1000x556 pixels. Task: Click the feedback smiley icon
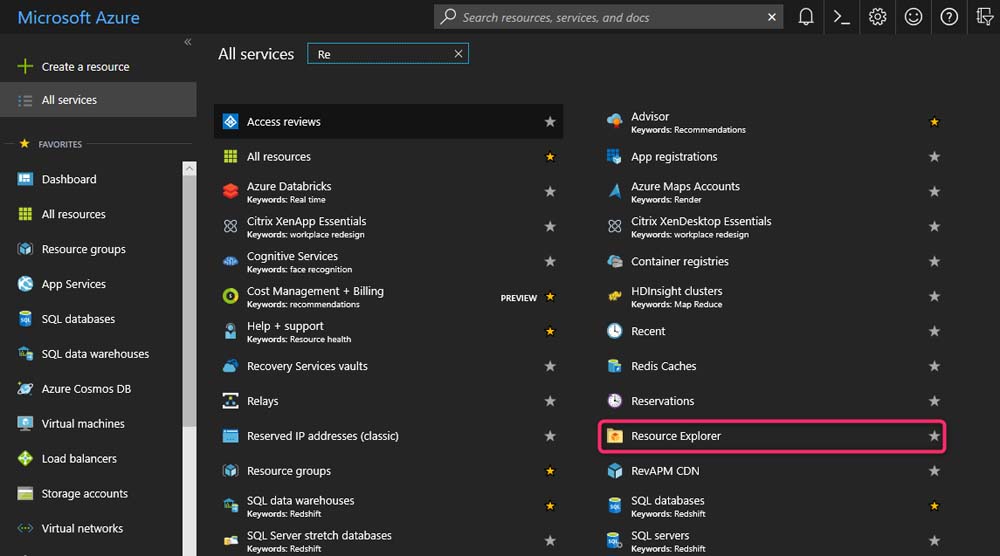pos(913,17)
